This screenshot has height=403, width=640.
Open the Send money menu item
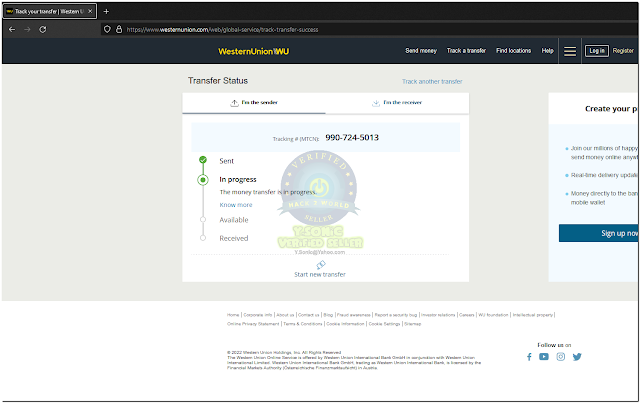click(421, 51)
